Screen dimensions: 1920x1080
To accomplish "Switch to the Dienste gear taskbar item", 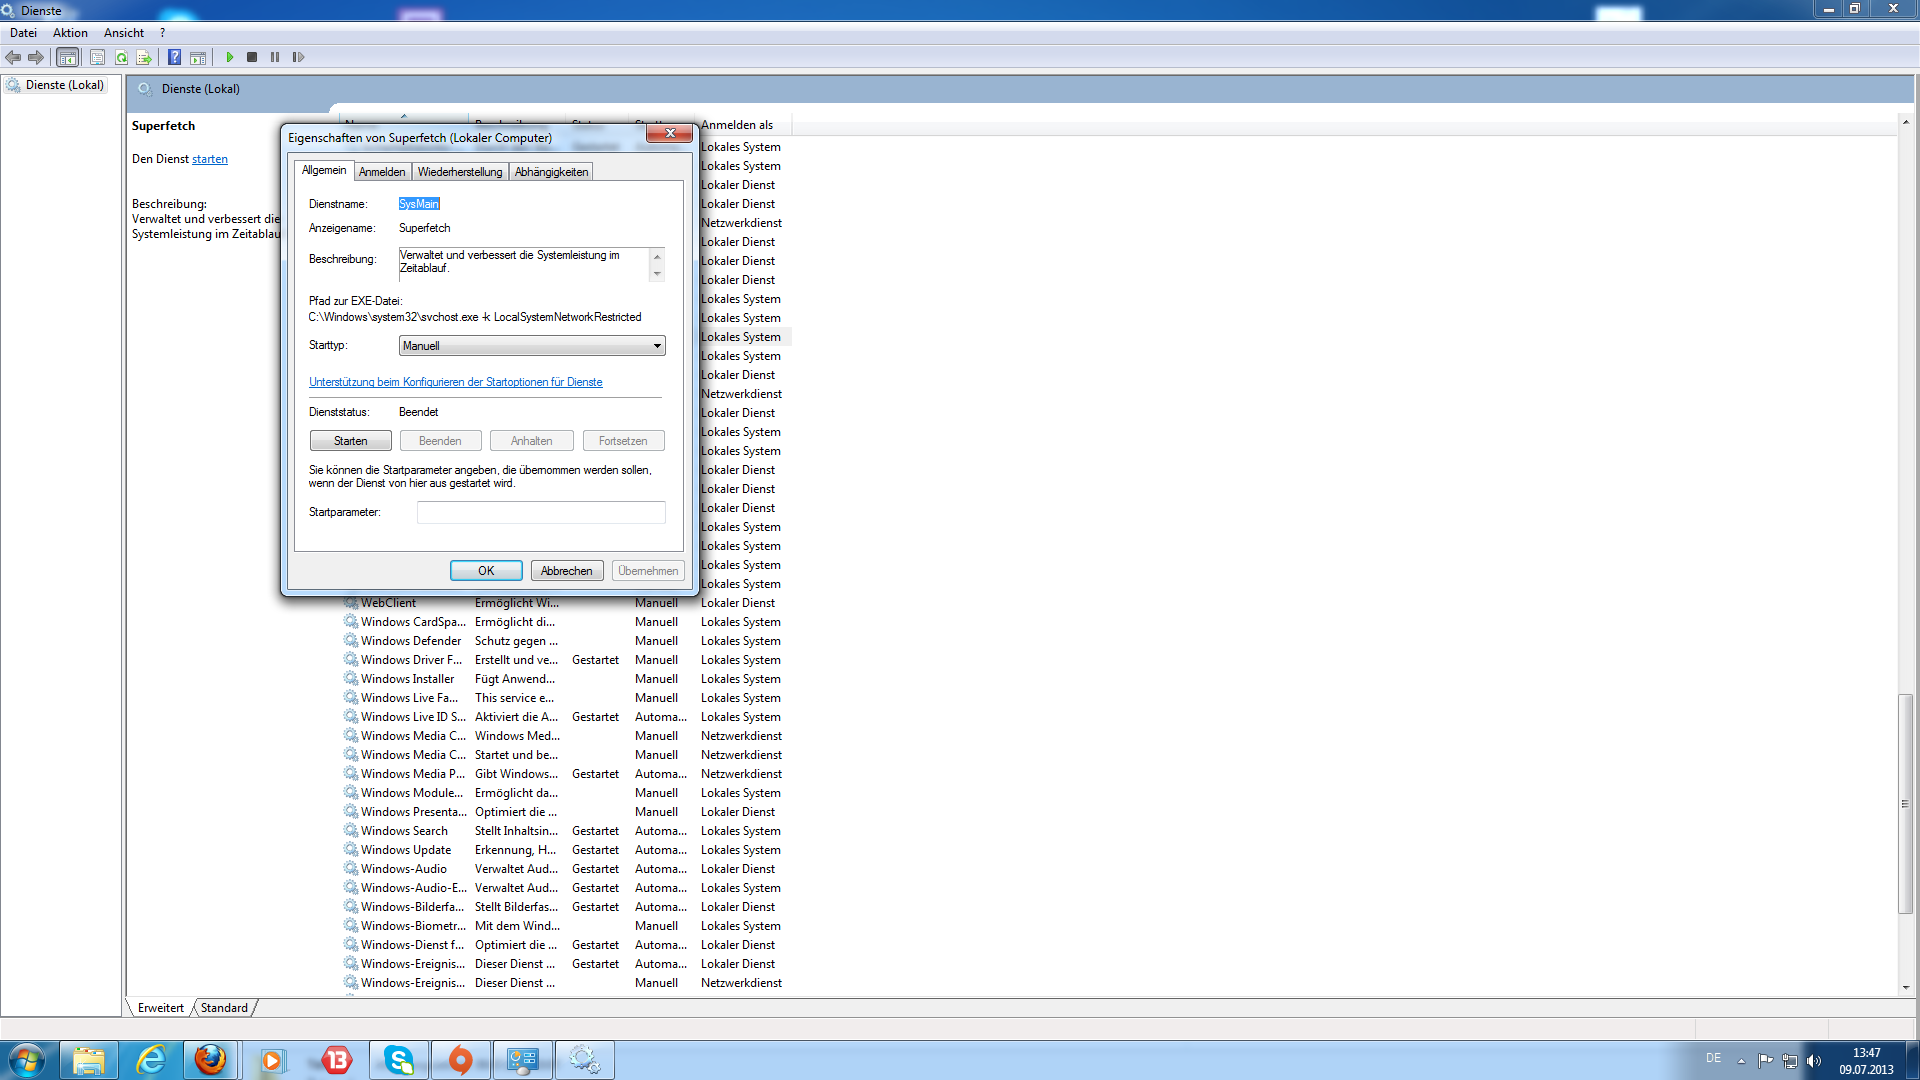I will point(585,1060).
